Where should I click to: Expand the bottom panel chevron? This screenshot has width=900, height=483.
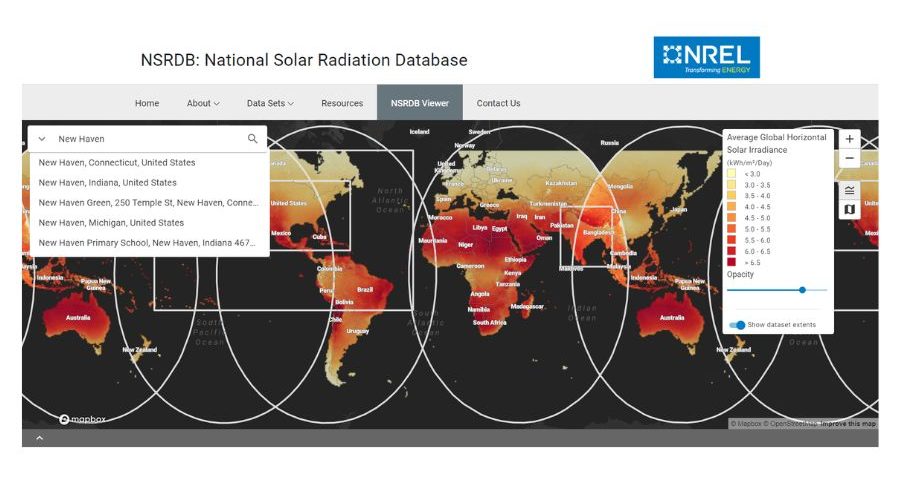tap(40, 438)
